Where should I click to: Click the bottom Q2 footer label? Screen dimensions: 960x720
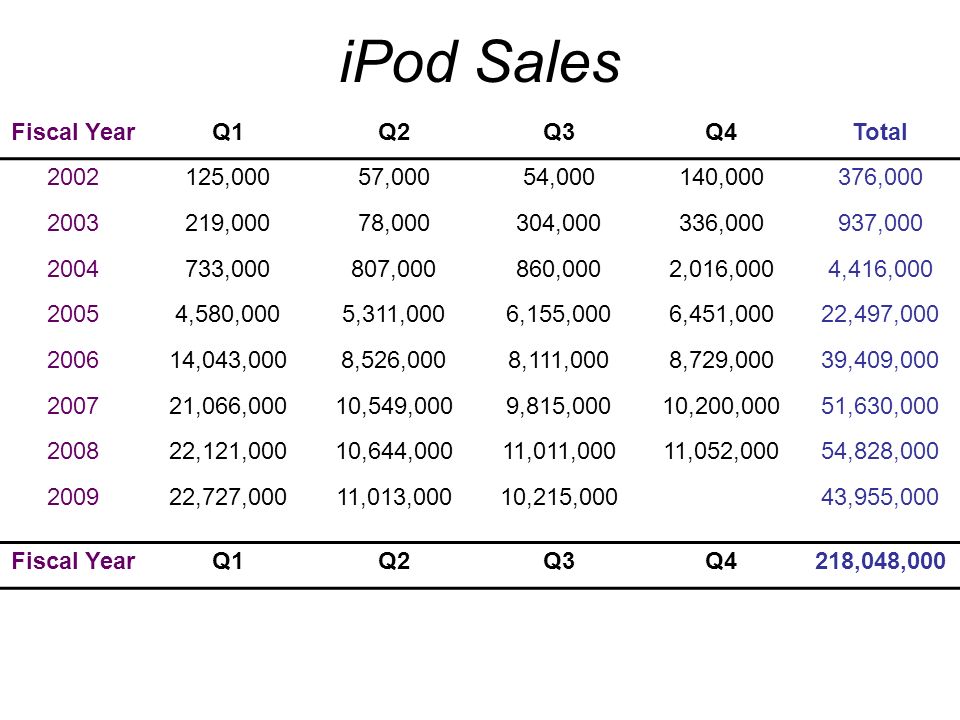coord(394,561)
